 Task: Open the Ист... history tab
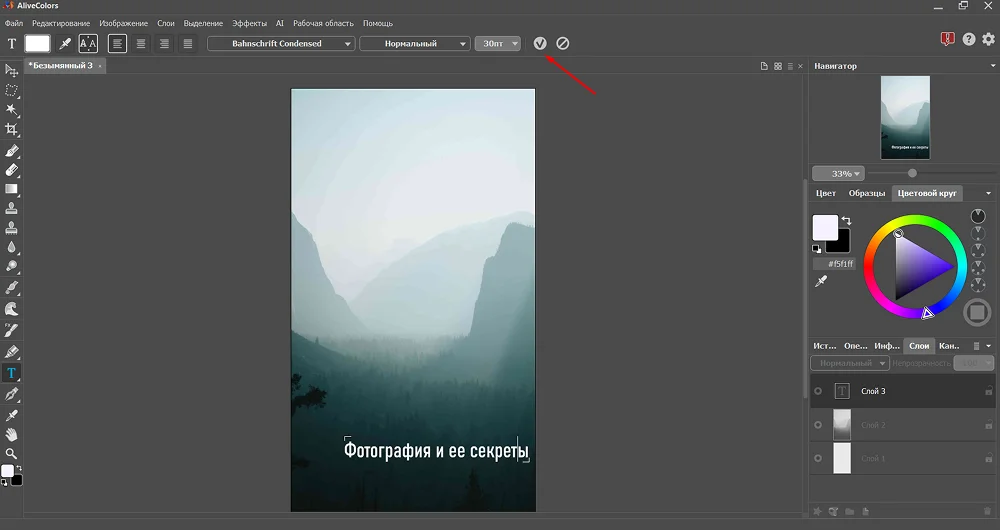click(x=825, y=346)
